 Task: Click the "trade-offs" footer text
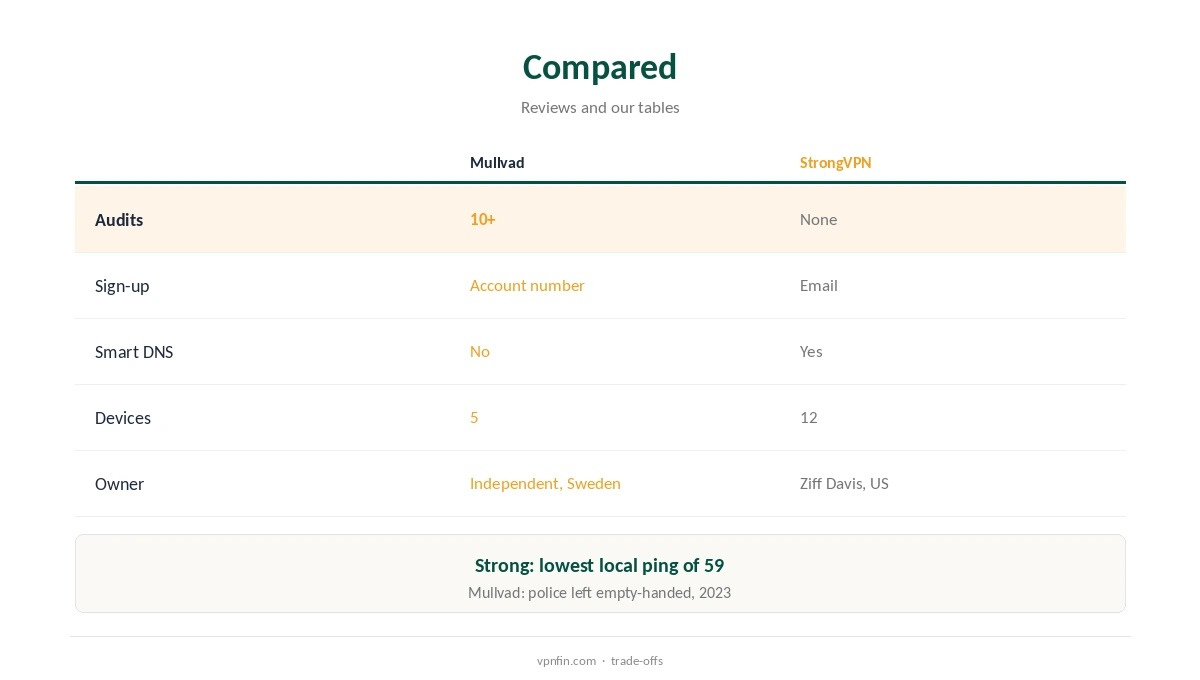tap(637, 661)
